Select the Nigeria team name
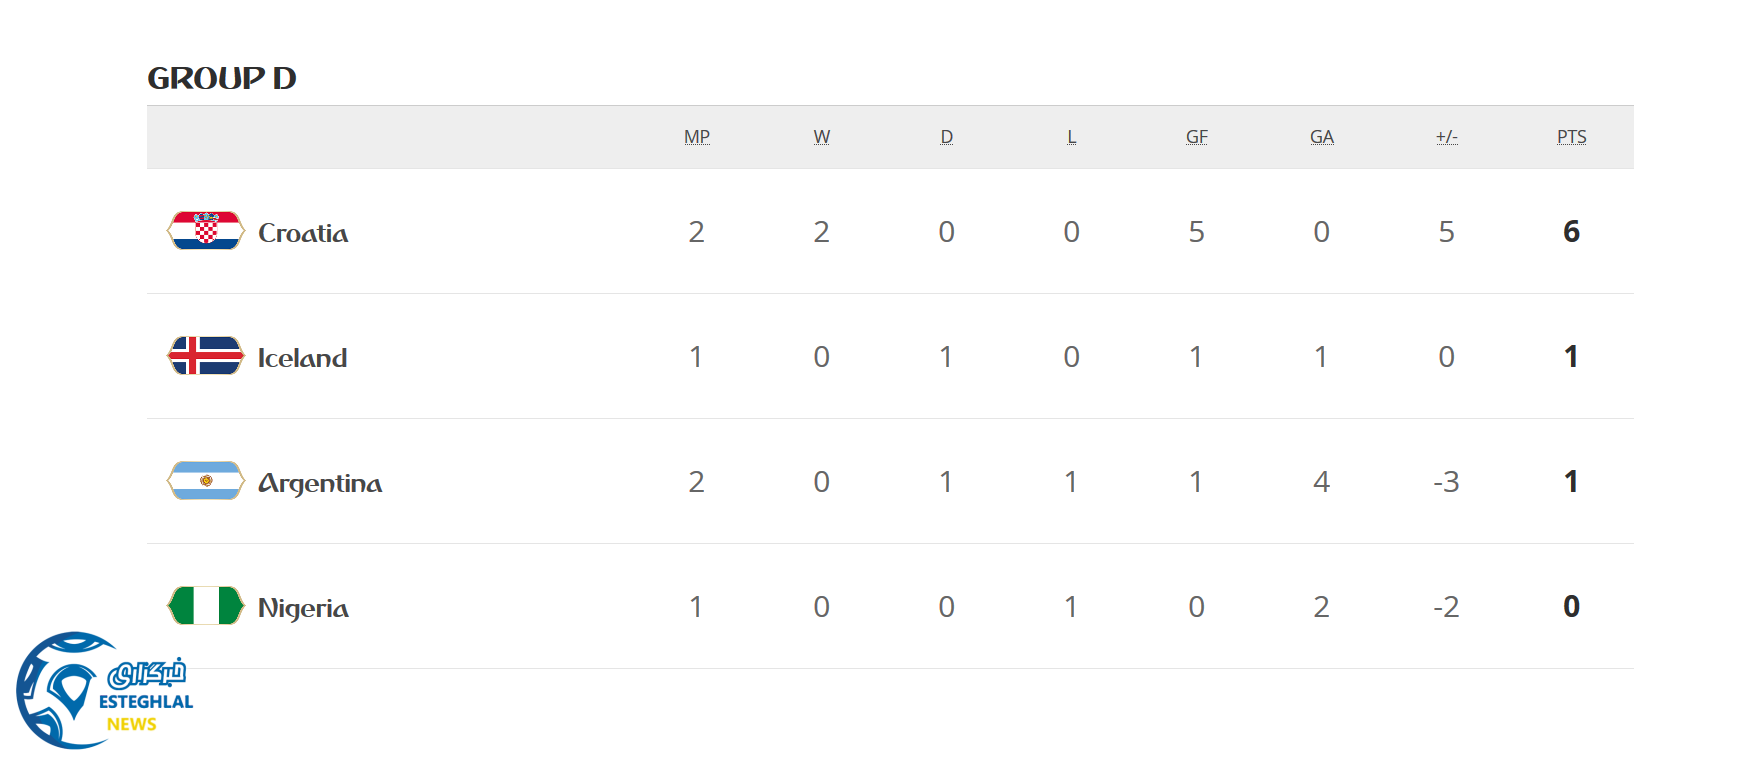 click(x=303, y=609)
